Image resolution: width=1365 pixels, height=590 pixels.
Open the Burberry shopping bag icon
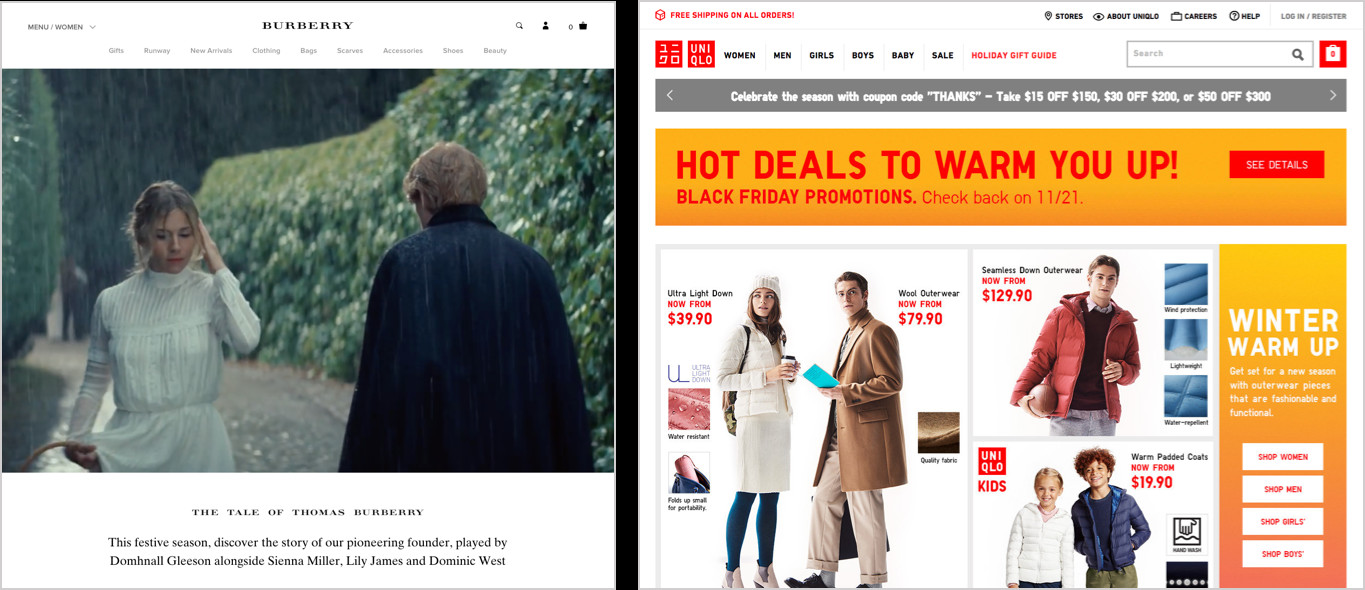583,26
